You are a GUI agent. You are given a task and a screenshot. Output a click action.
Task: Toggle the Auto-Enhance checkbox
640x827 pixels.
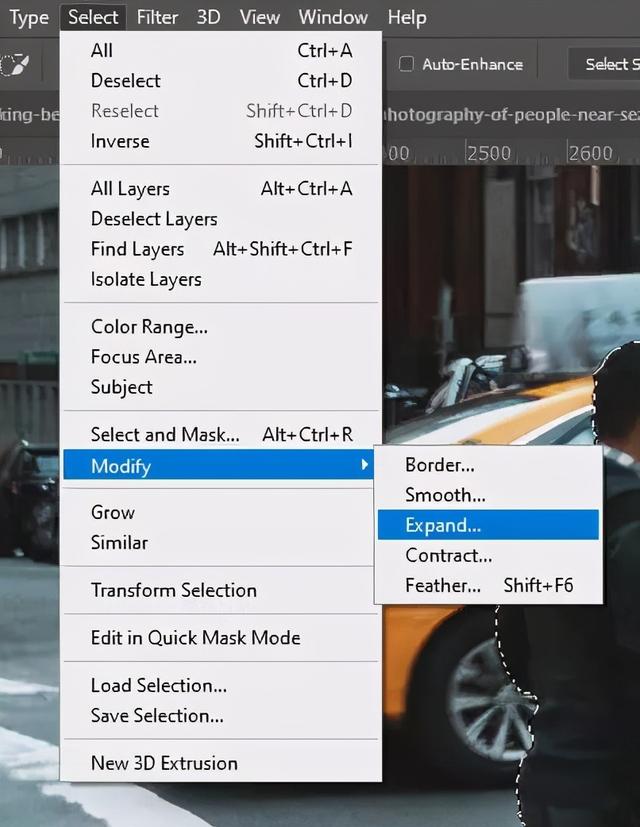[x=406, y=64]
